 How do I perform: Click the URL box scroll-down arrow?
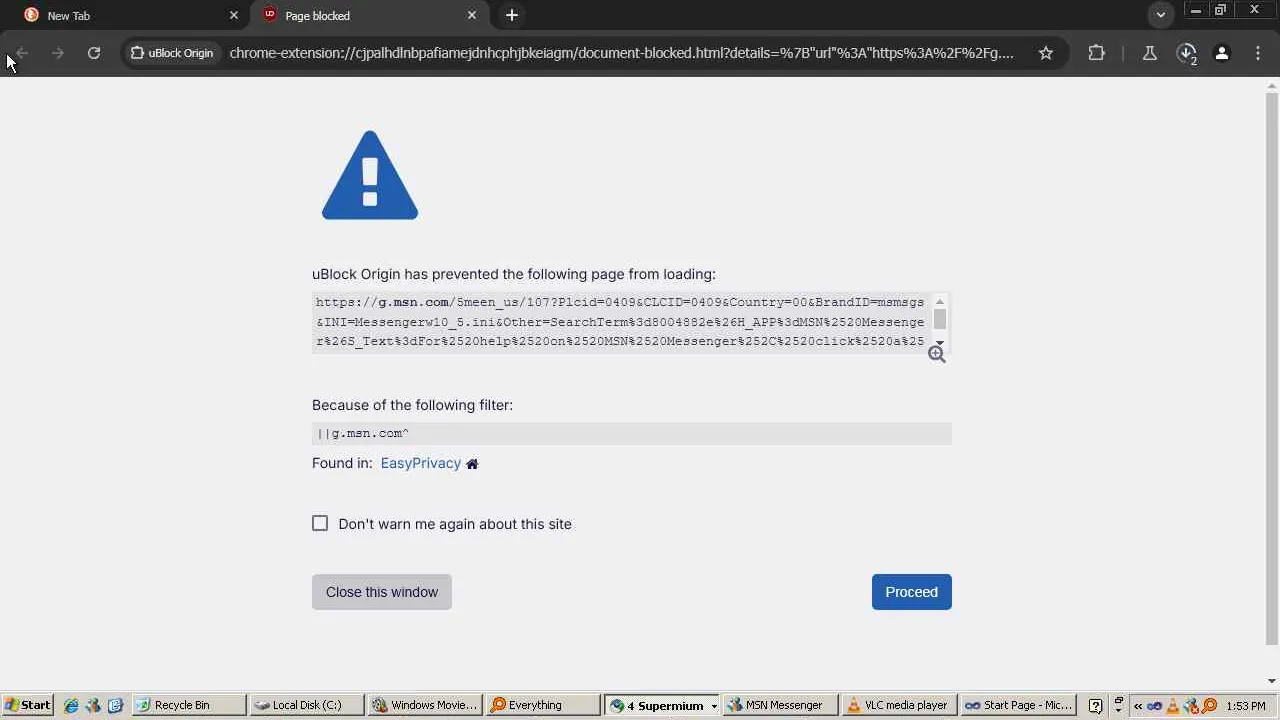pos(940,343)
